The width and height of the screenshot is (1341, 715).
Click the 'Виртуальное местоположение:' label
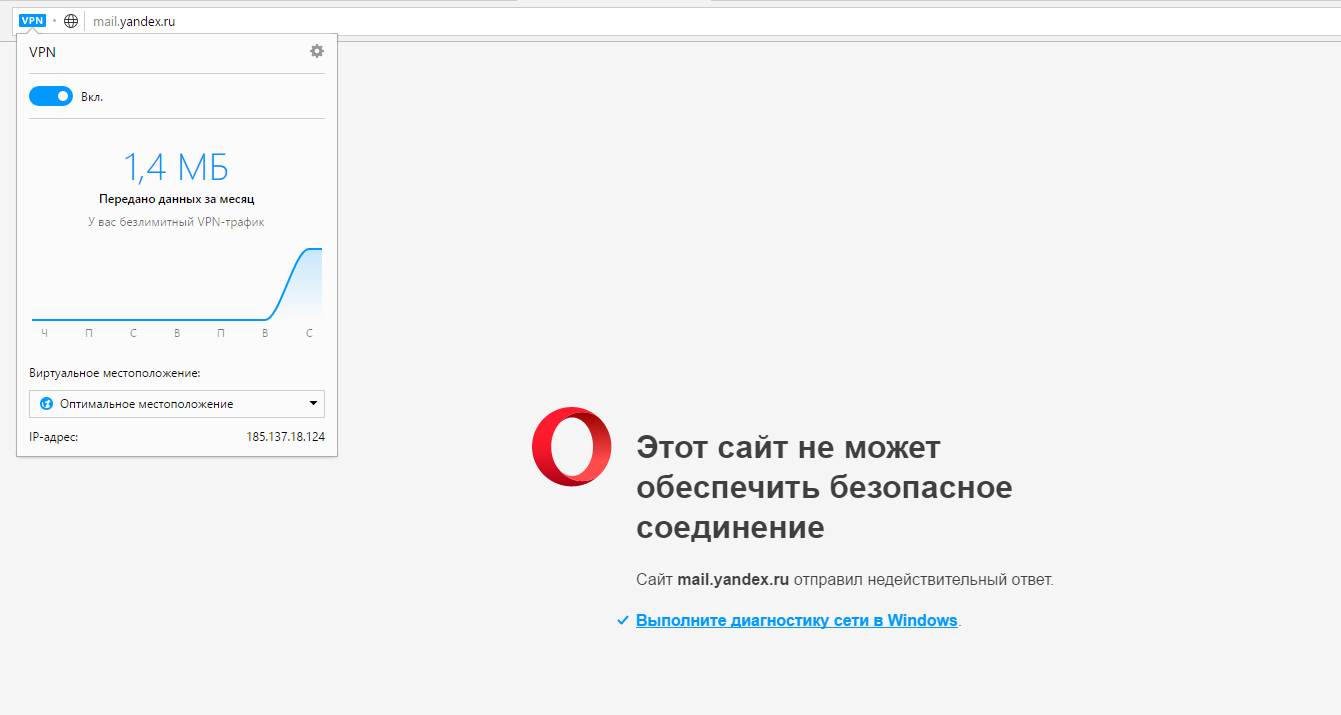pos(115,373)
